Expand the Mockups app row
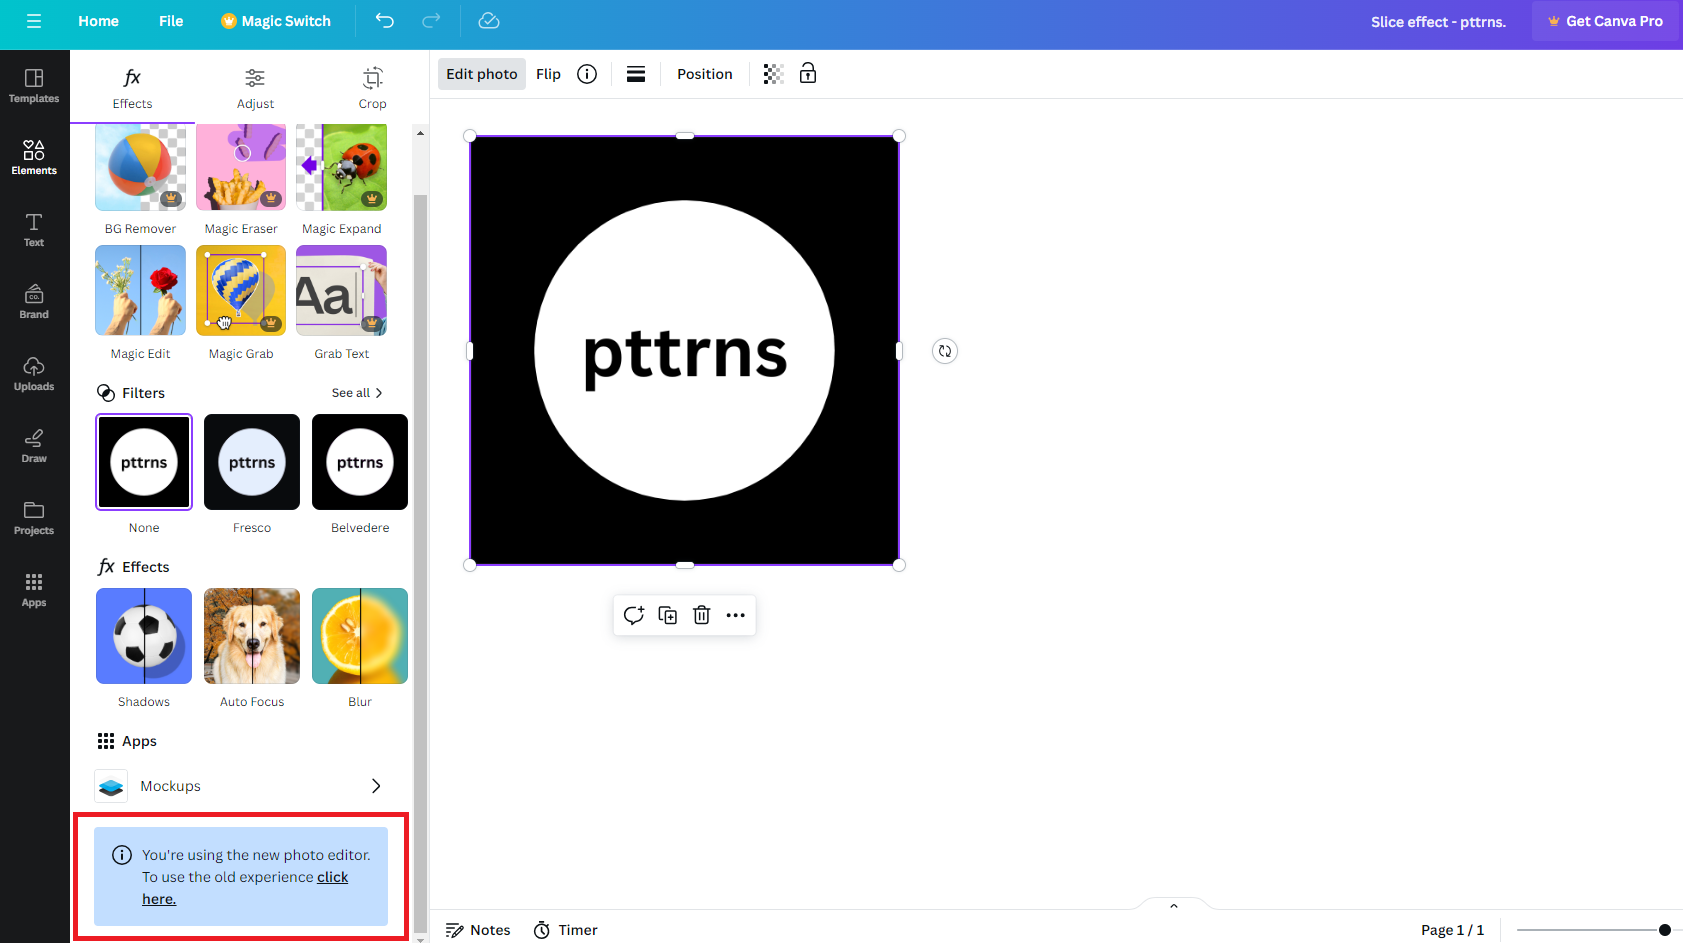Image resolution: width=1683 pixels, height=943 pixels. coord(240,786)
